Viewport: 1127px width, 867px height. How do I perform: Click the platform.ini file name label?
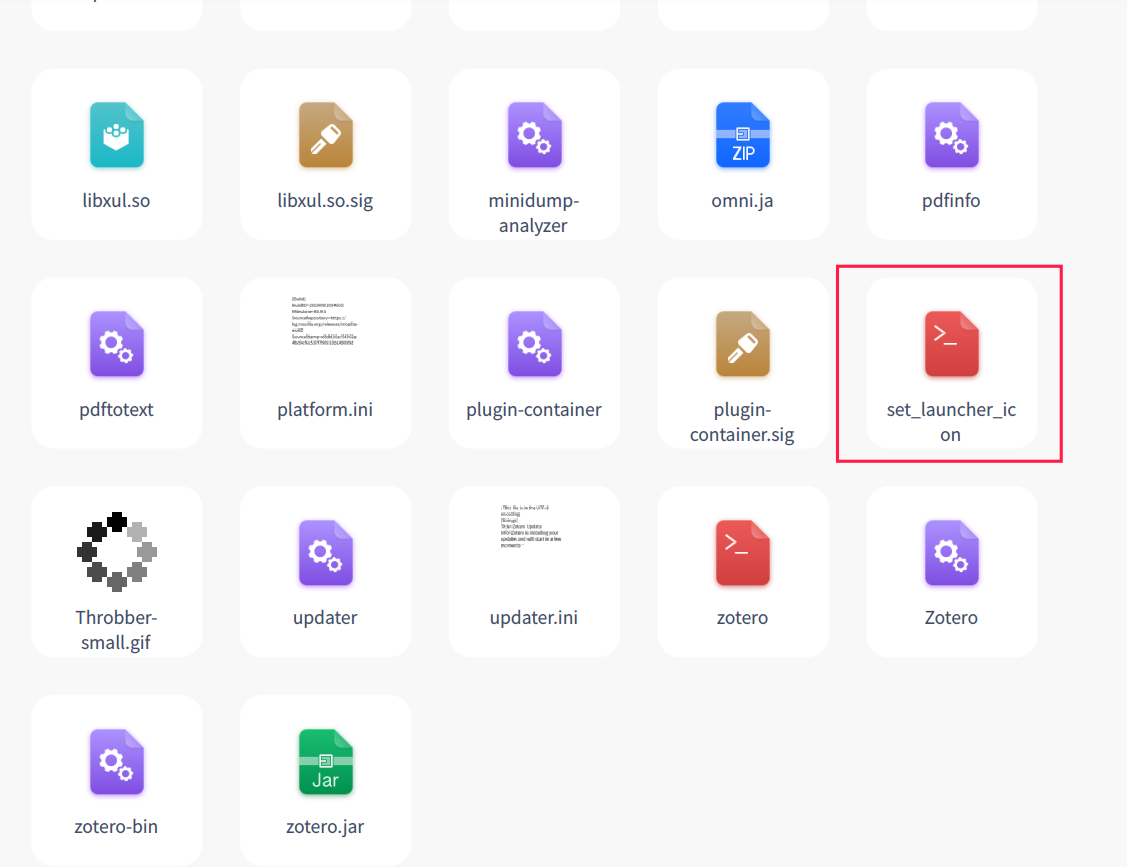point(325,410)
